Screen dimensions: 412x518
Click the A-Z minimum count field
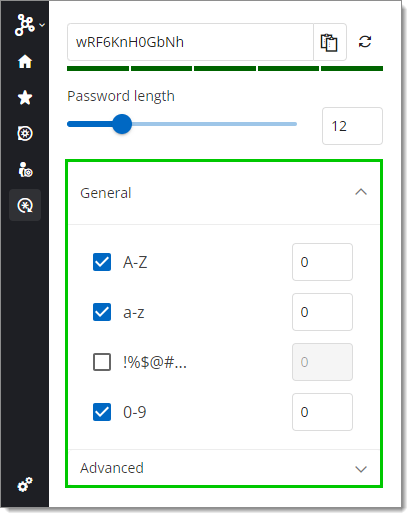click(x=322, y=262)
